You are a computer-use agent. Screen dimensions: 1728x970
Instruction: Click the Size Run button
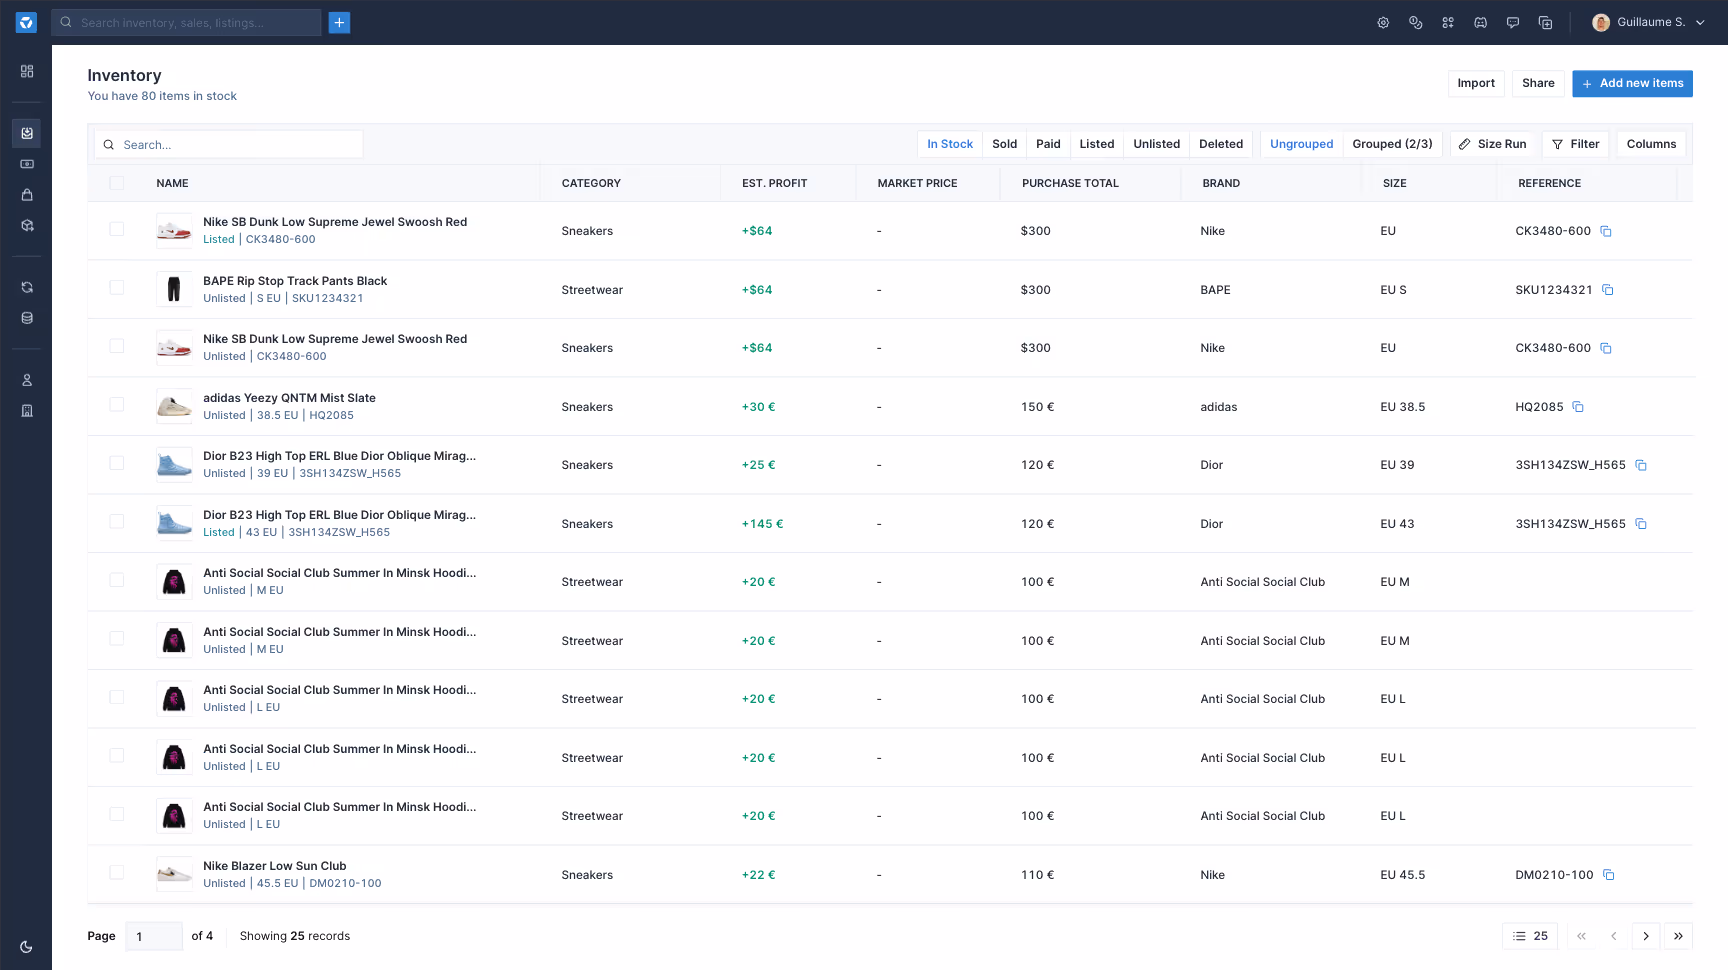pyautogui.click(x=1492, y=144)
